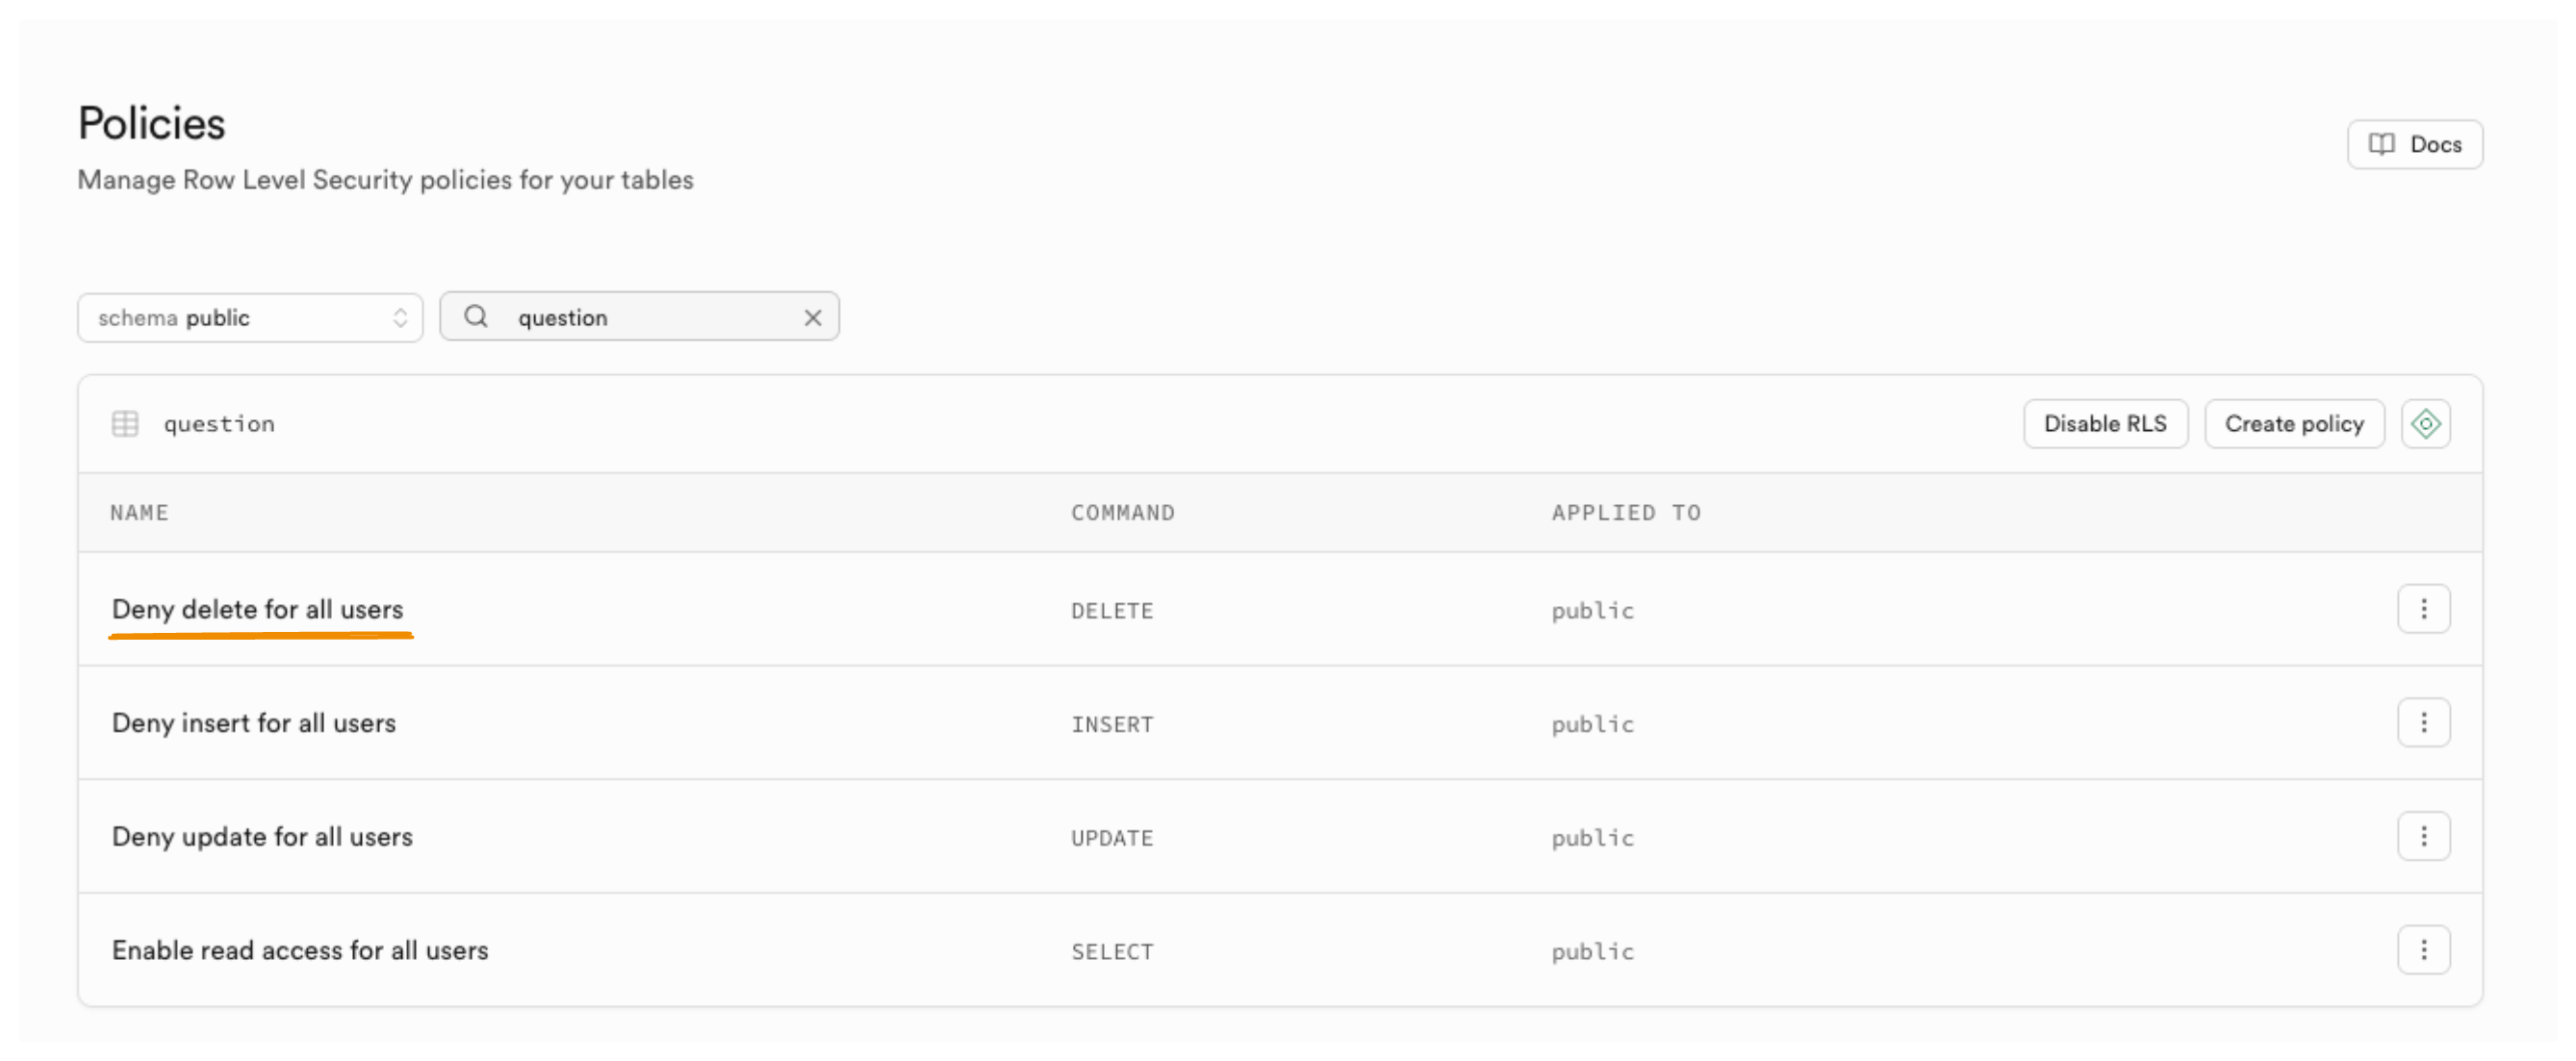Open options for Deny delete policy
The image size is (2576, 1061).
(x=2423, y=609)
